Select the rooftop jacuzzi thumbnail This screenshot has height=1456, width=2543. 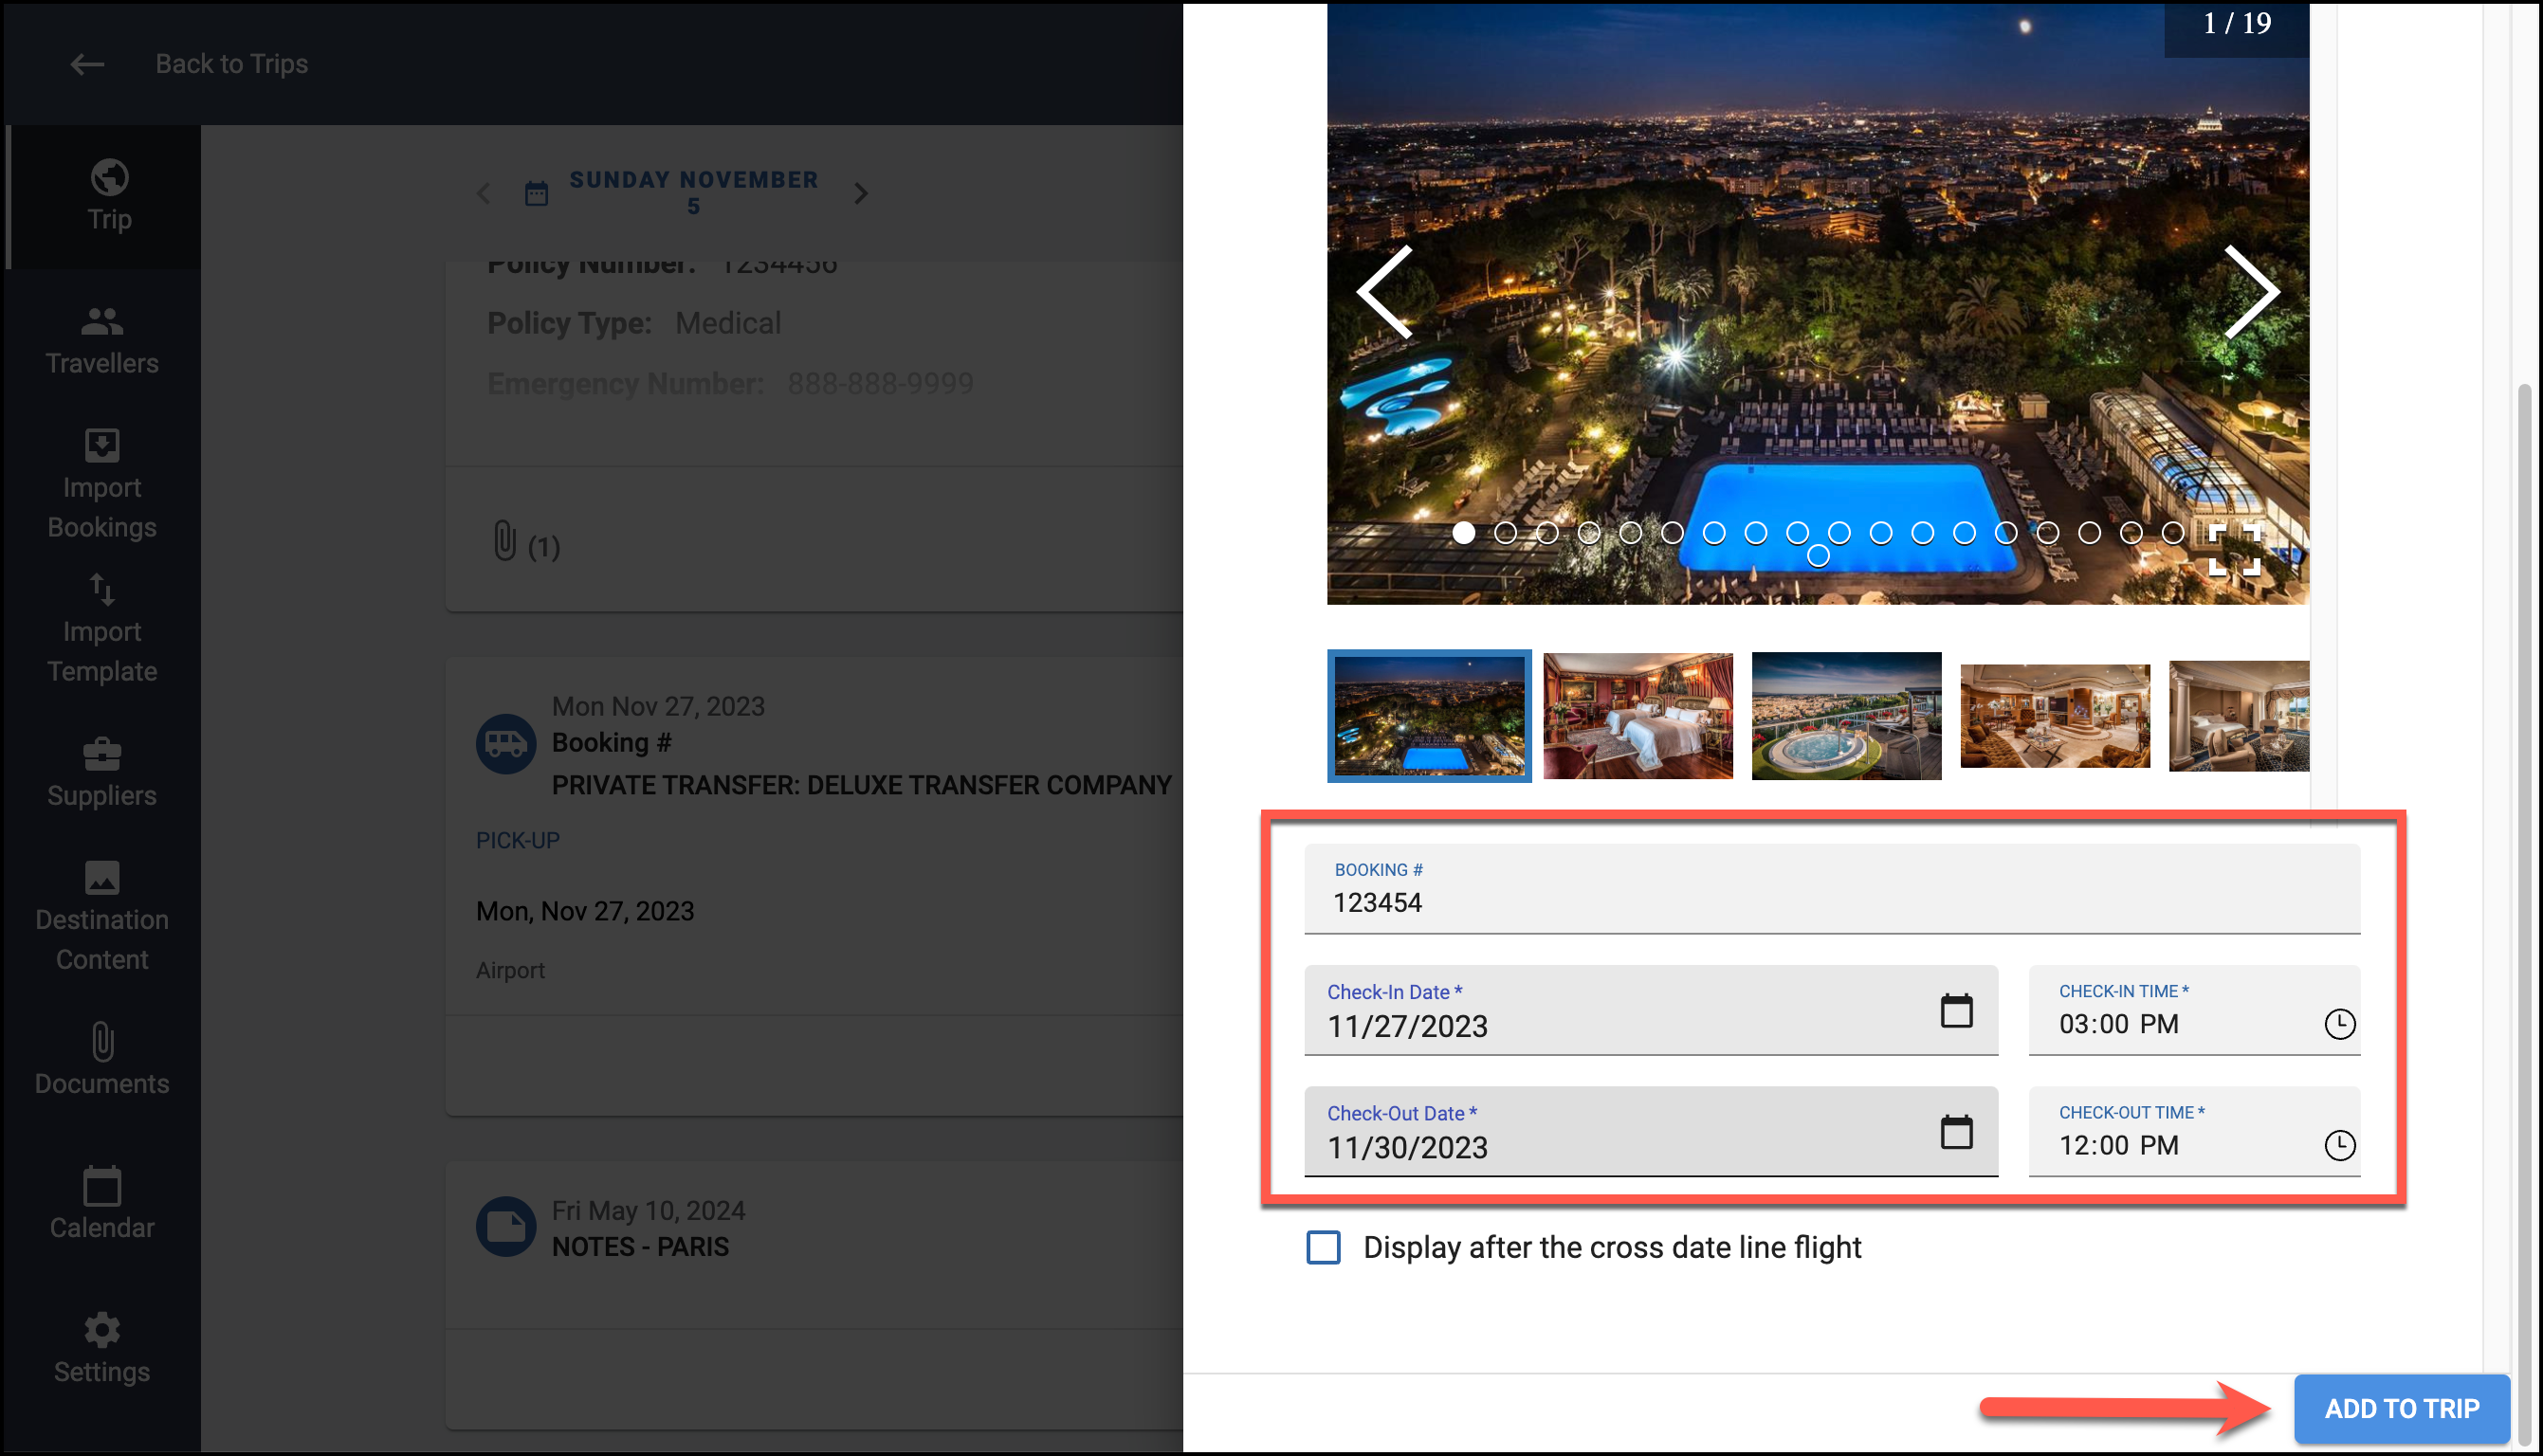(x=1846, y=716)
